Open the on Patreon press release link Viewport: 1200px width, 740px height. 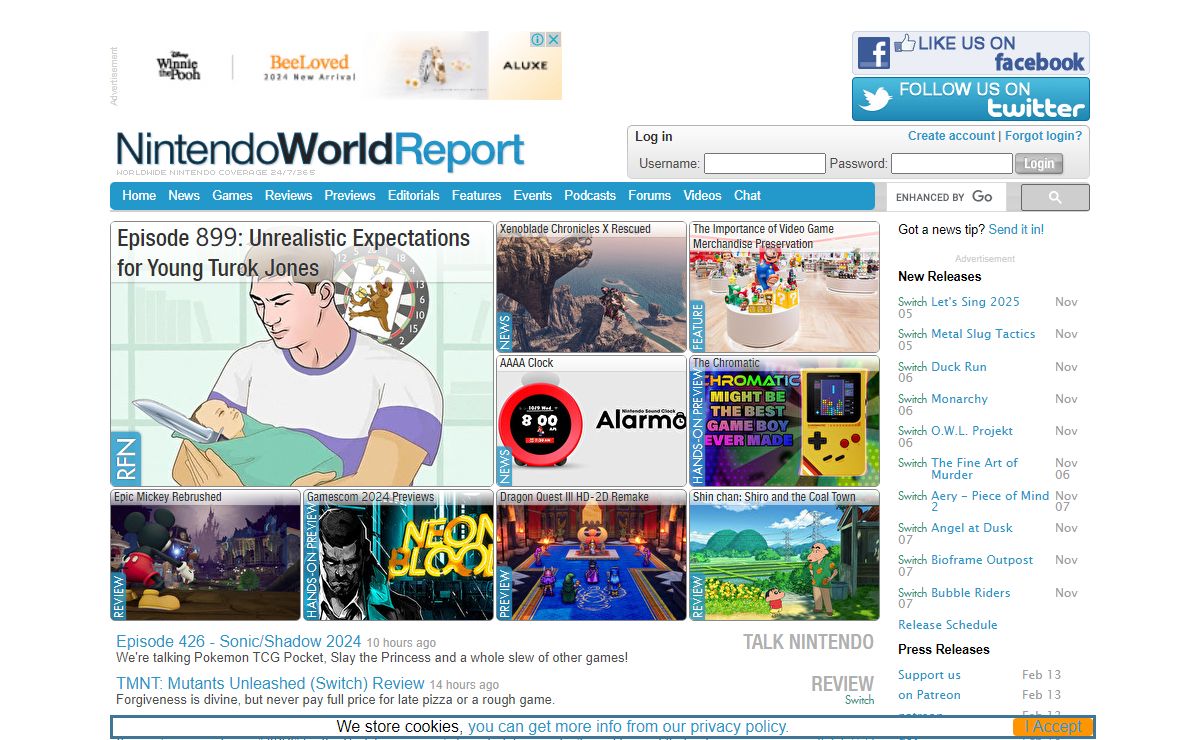pyautogui.click(x=929, y=695)
